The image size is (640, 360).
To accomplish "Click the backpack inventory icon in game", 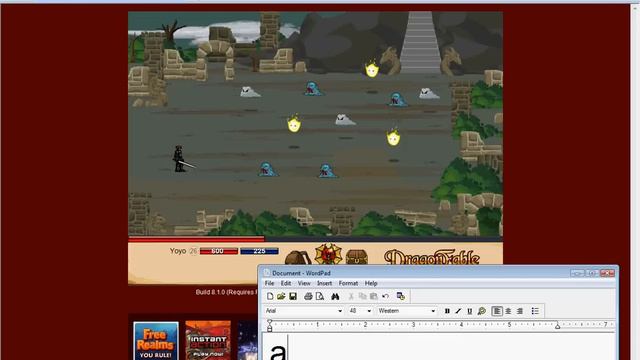I will pyautogui.click(x=298, y=258).
